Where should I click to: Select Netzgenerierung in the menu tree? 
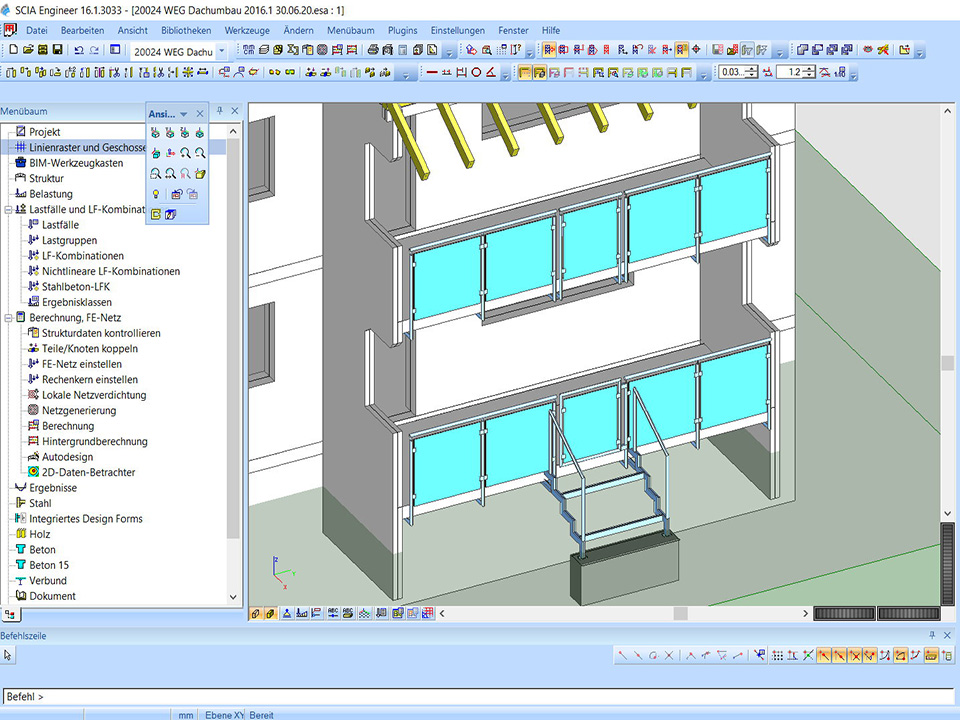click(78, 410)
